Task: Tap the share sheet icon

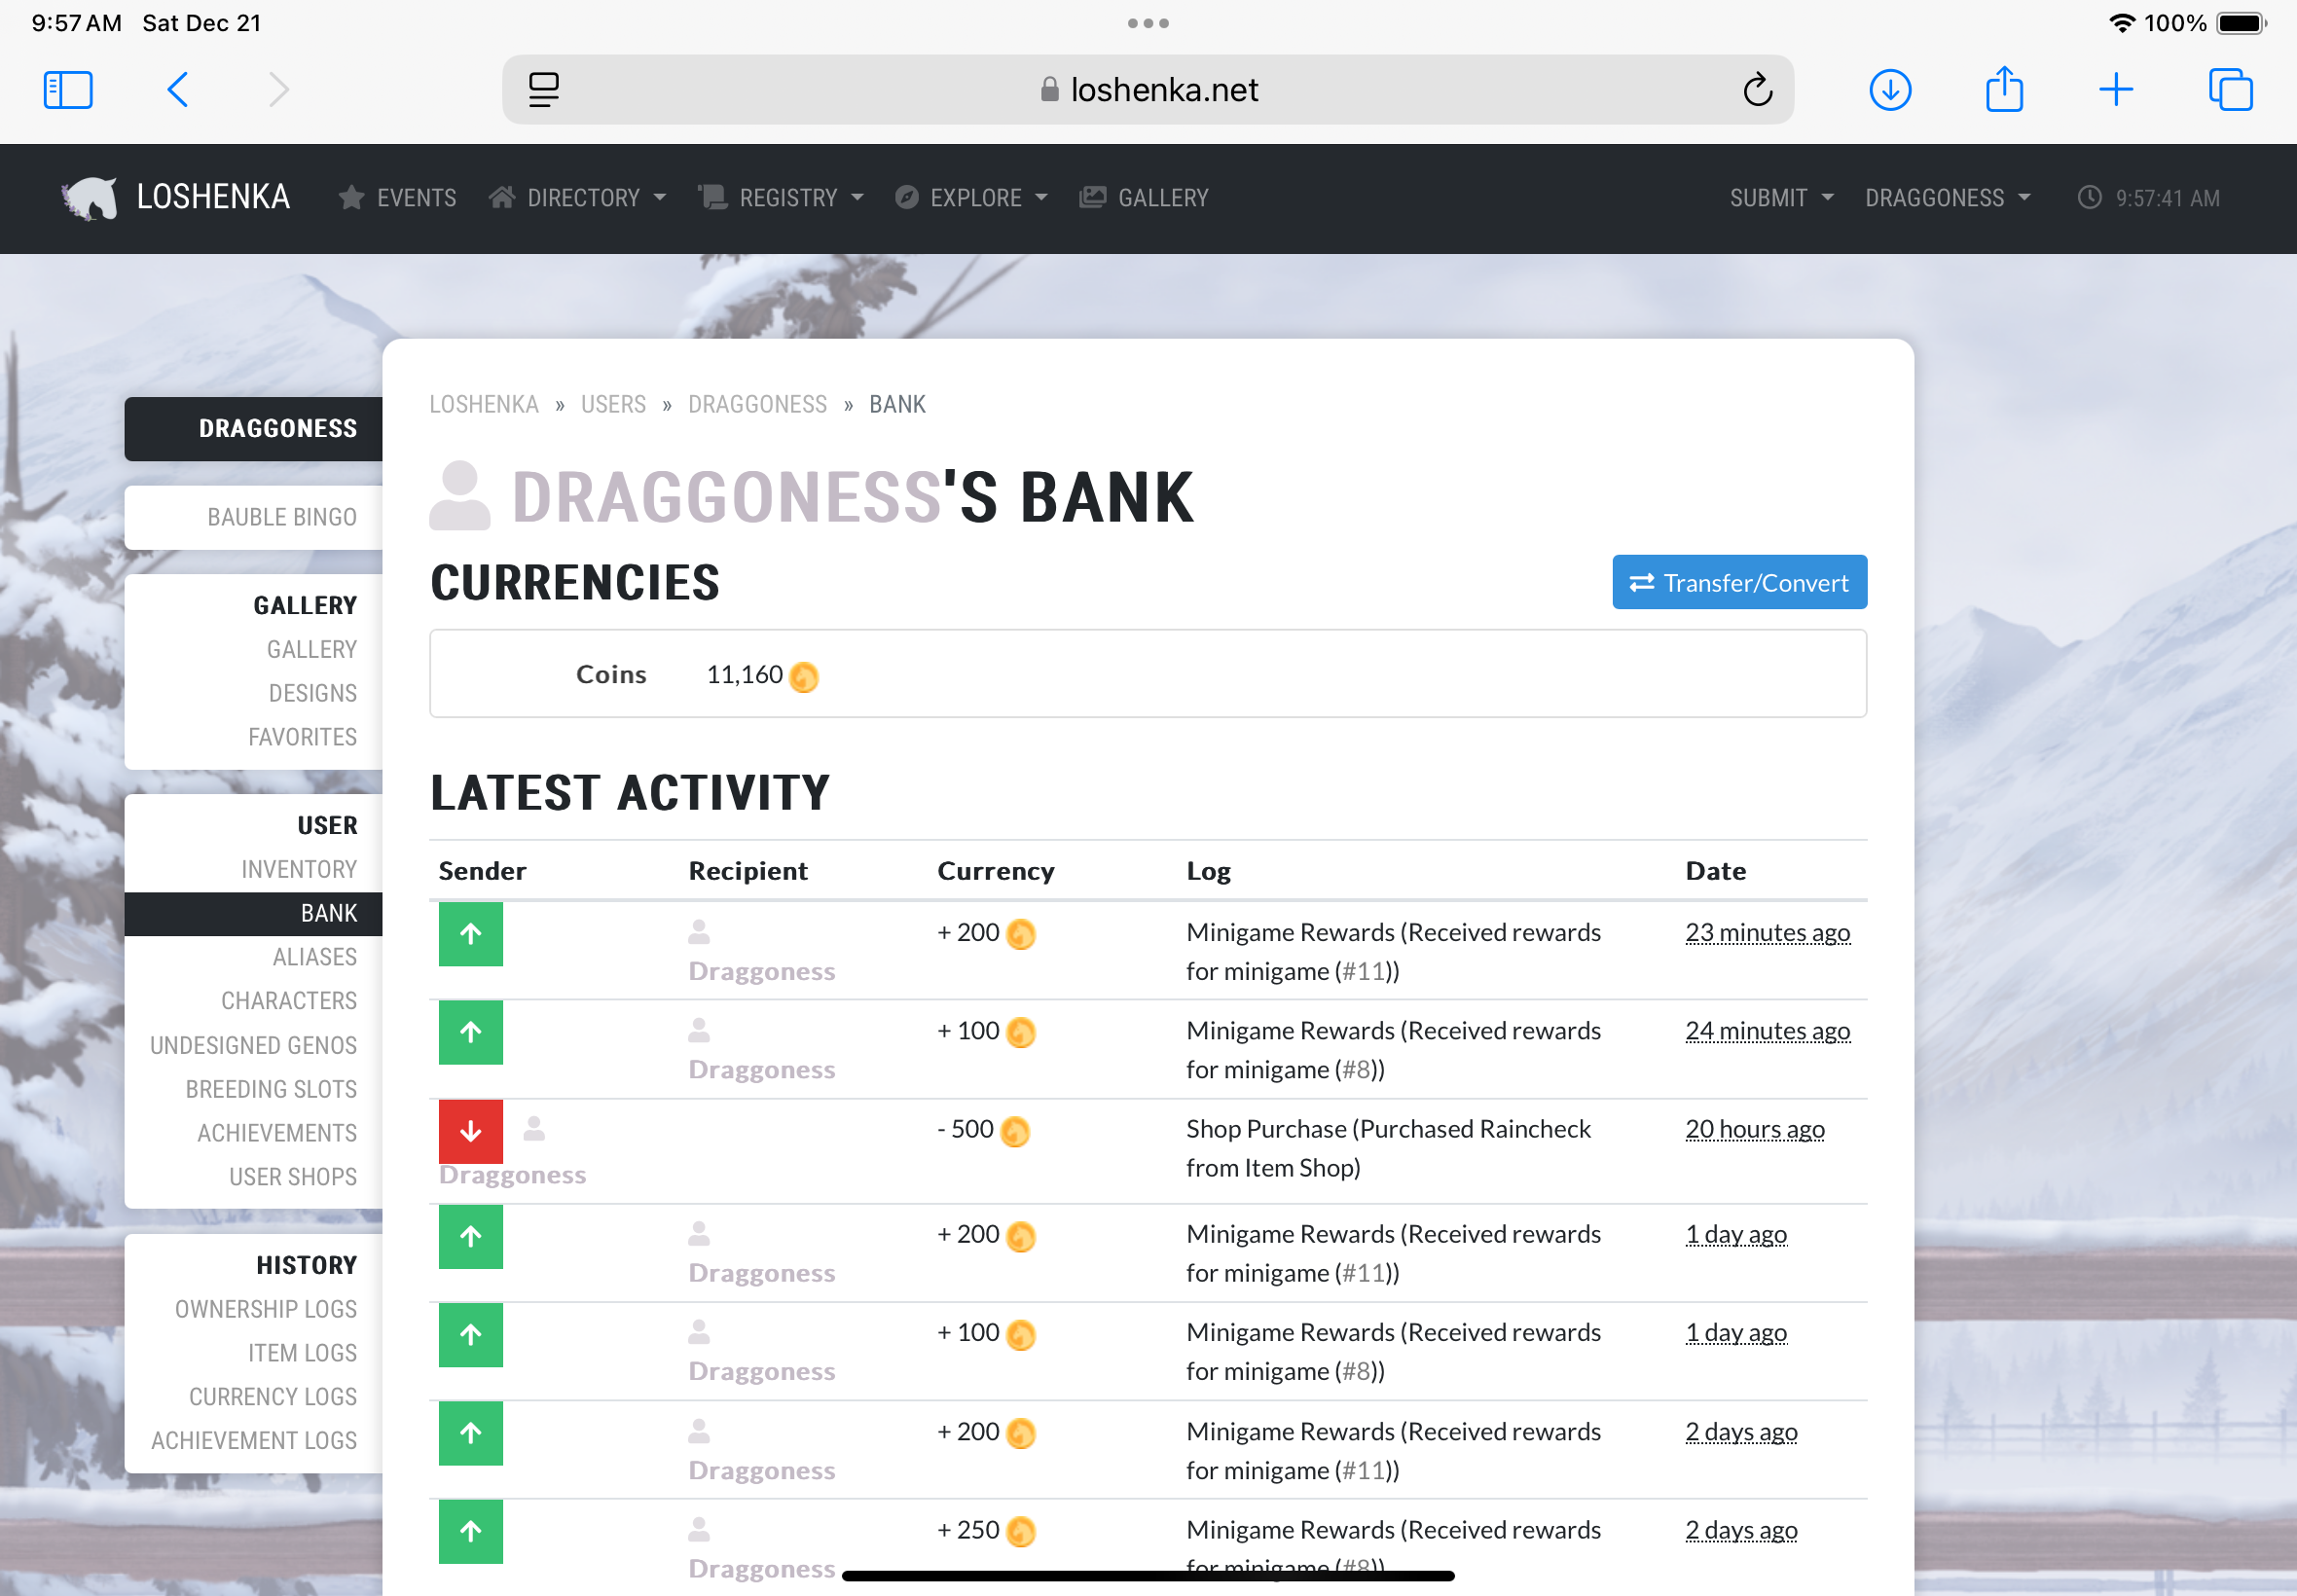Action: coord(2003,90)
